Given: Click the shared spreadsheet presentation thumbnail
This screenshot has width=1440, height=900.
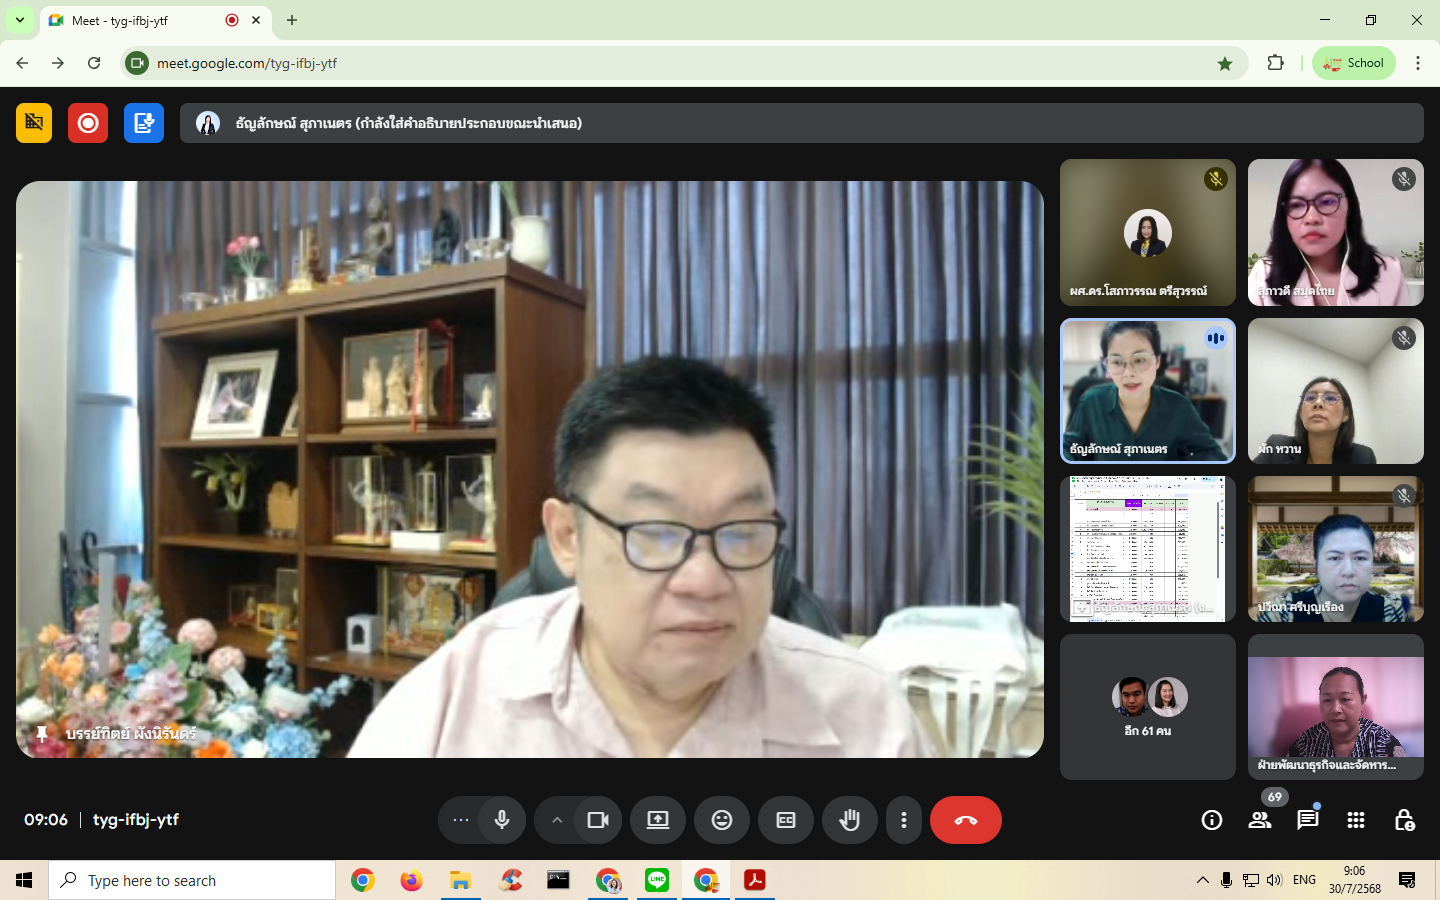Looking at the screenshot, I should click(x=1147, y=548).
